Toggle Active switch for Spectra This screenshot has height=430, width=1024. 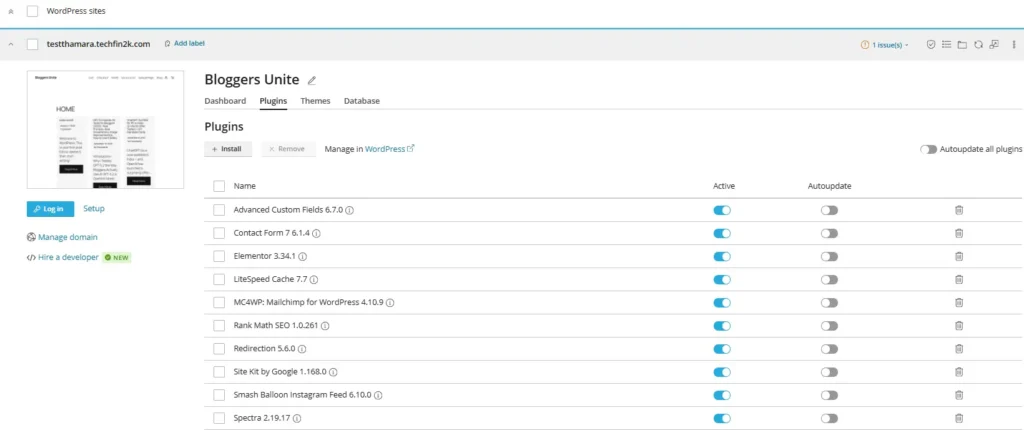[722, 418]
